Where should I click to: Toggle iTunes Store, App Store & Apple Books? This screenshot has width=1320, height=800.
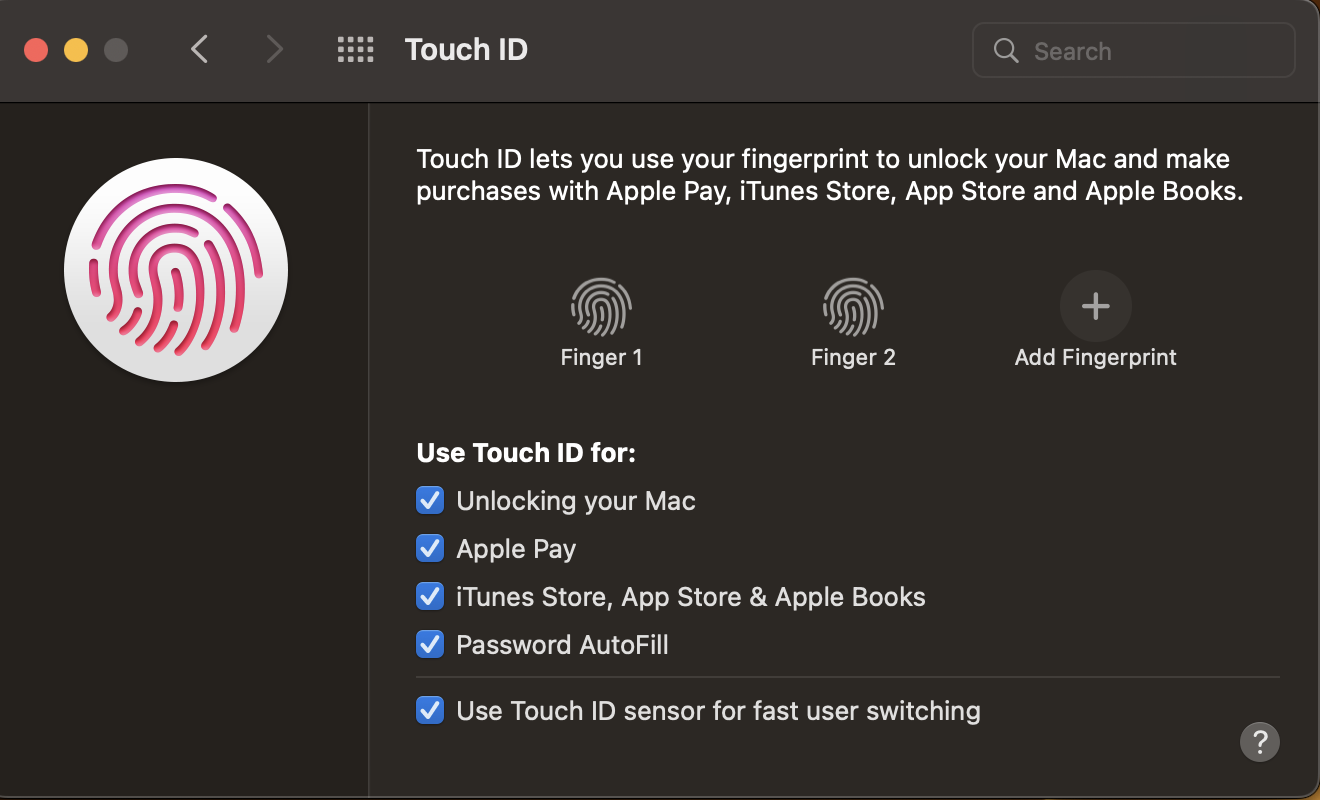[430, 596]
